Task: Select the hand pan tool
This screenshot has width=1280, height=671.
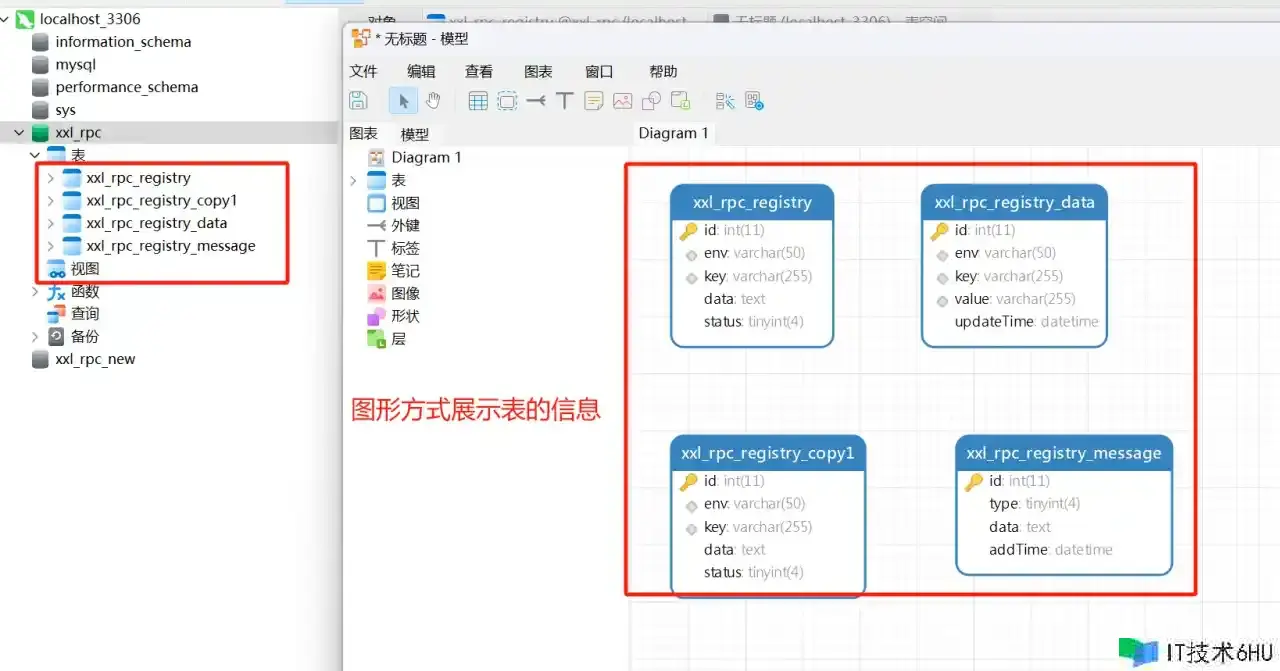Action: click(x=433, y=101)
